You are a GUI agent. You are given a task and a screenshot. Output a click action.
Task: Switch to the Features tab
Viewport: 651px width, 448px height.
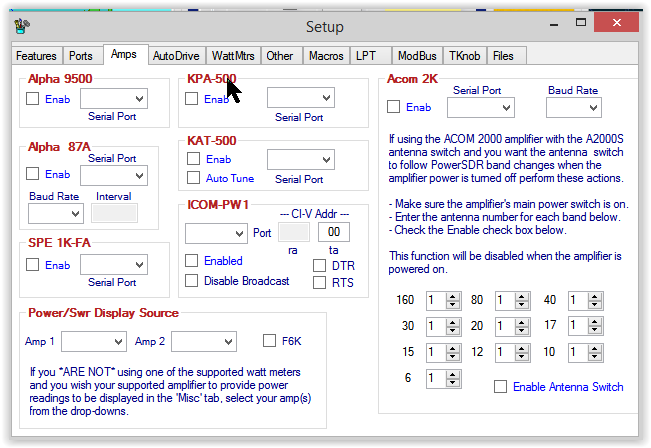(37, 56)
